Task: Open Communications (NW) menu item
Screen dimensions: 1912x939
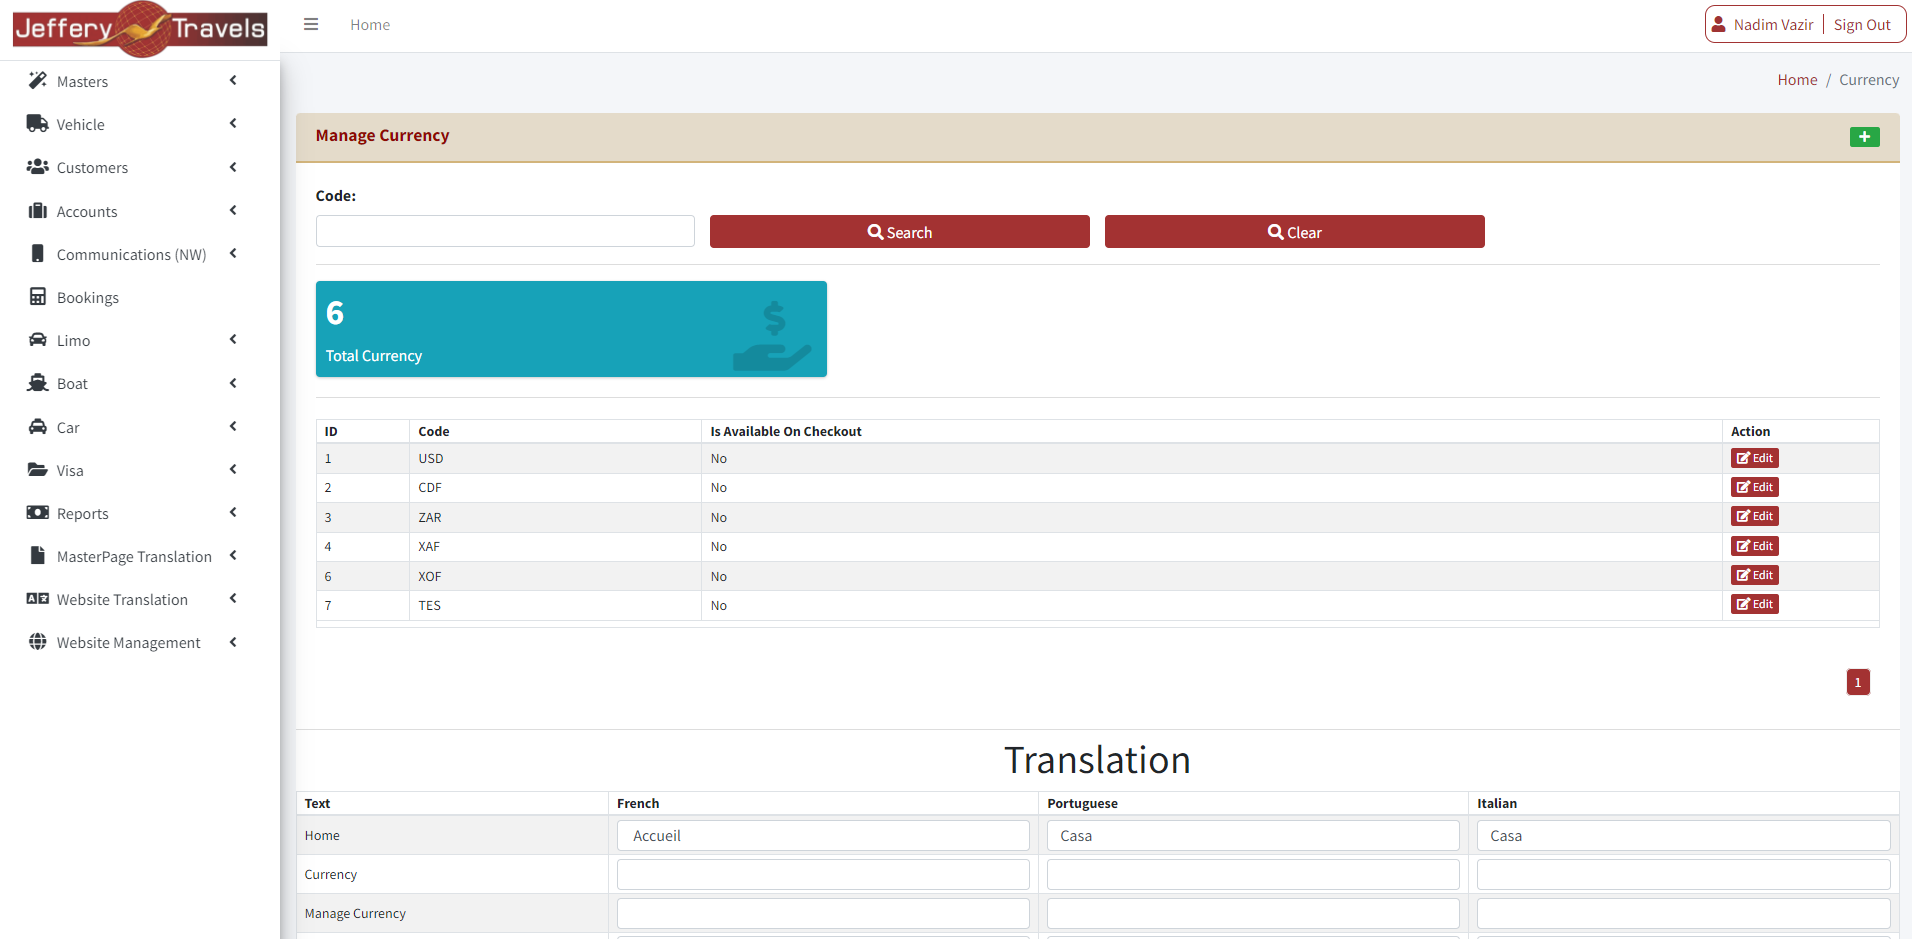Action: coord(131,255)
